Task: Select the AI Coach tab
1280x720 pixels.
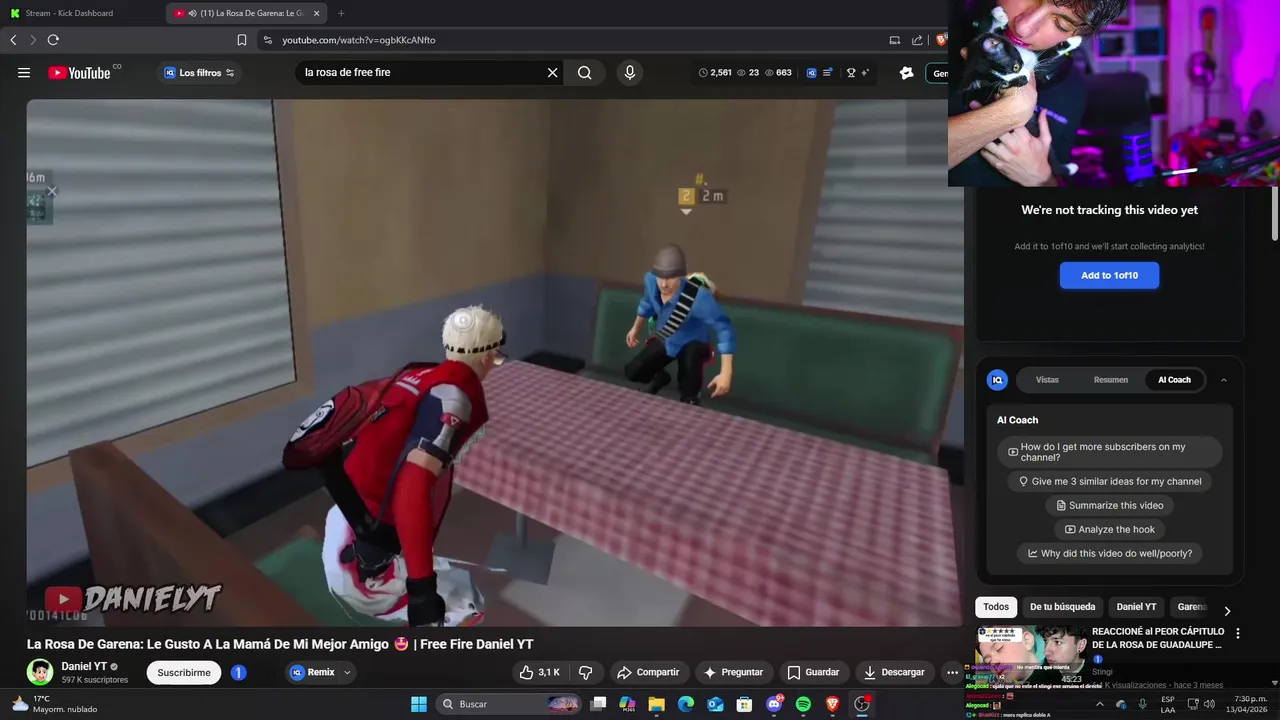Action: 1174,380
